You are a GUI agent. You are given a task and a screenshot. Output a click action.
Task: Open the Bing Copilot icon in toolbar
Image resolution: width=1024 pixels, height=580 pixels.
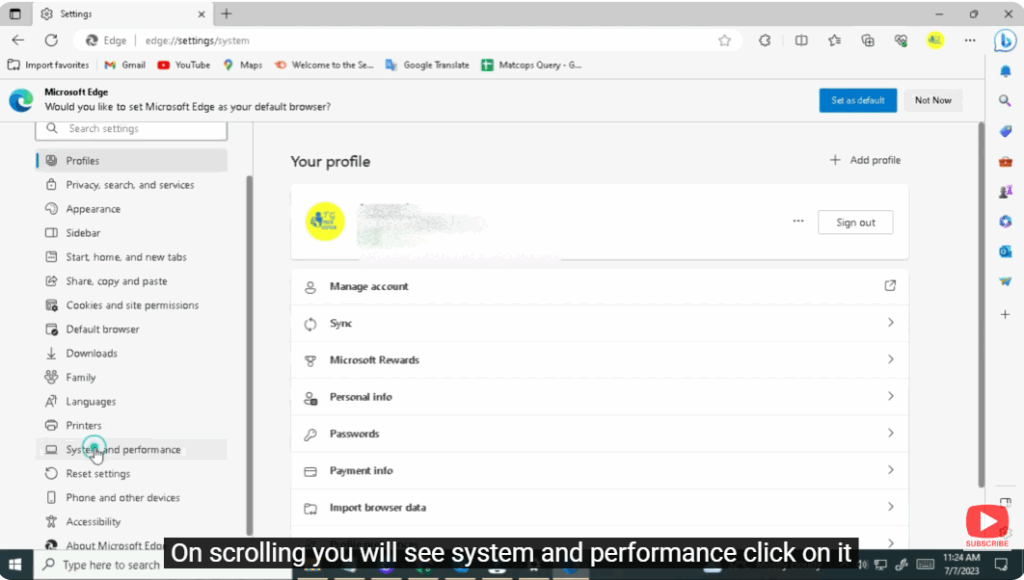click(x=1006, y=40)
